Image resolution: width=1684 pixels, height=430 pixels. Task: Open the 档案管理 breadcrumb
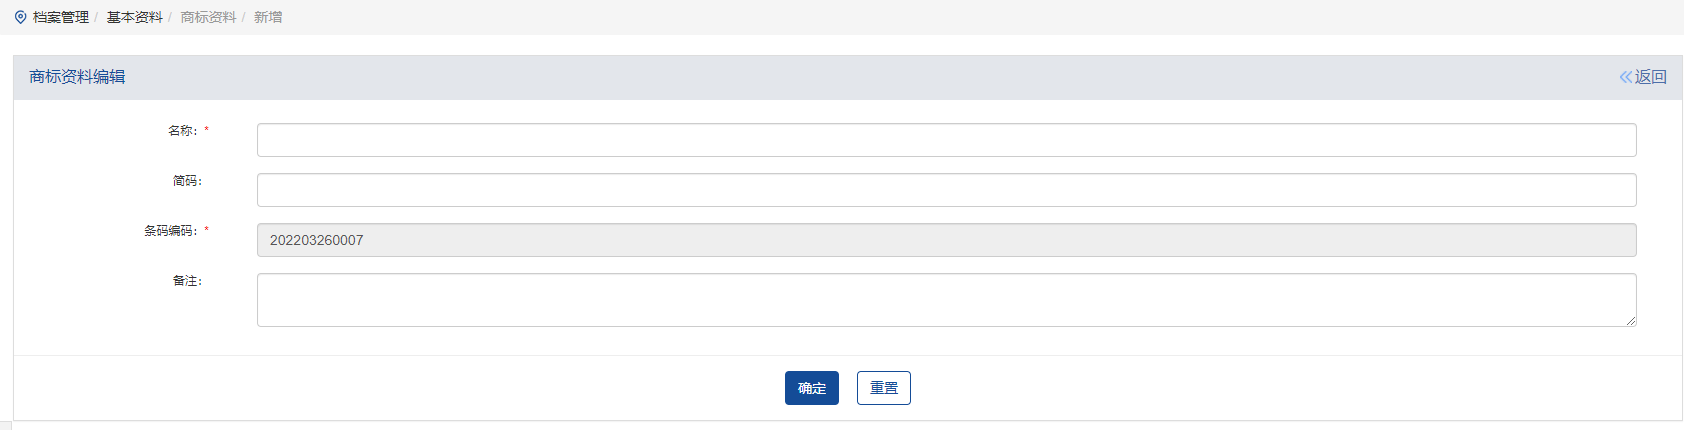tap(61, 17)
